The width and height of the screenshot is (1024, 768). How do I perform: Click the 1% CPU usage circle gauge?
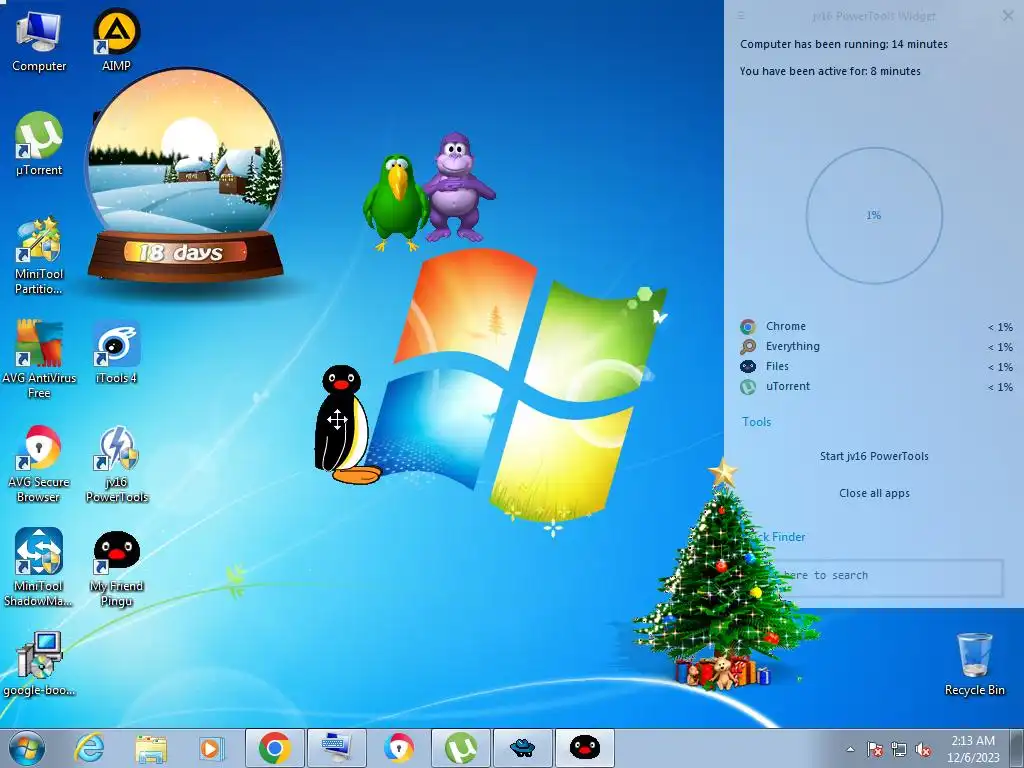874,216
